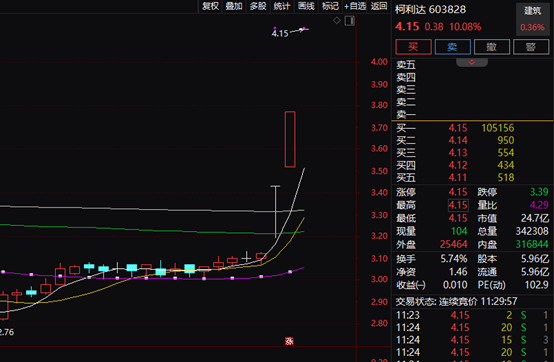
Task: Add stock with +自选 button
Action: pos(355,6)
